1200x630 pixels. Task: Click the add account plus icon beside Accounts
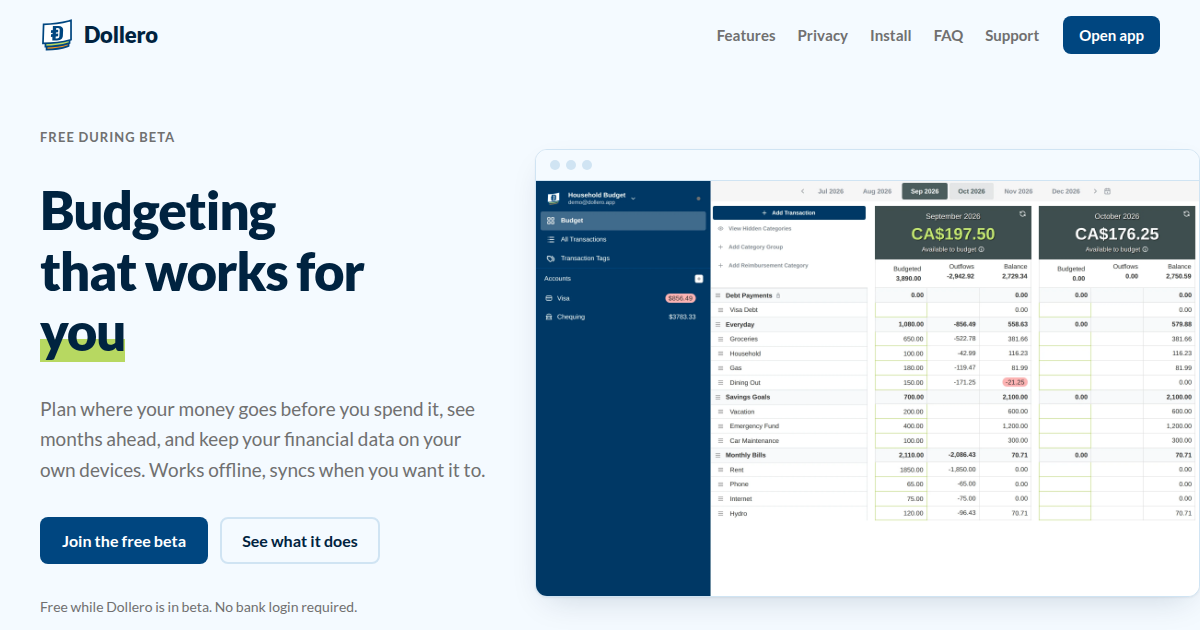pos(699,279)
